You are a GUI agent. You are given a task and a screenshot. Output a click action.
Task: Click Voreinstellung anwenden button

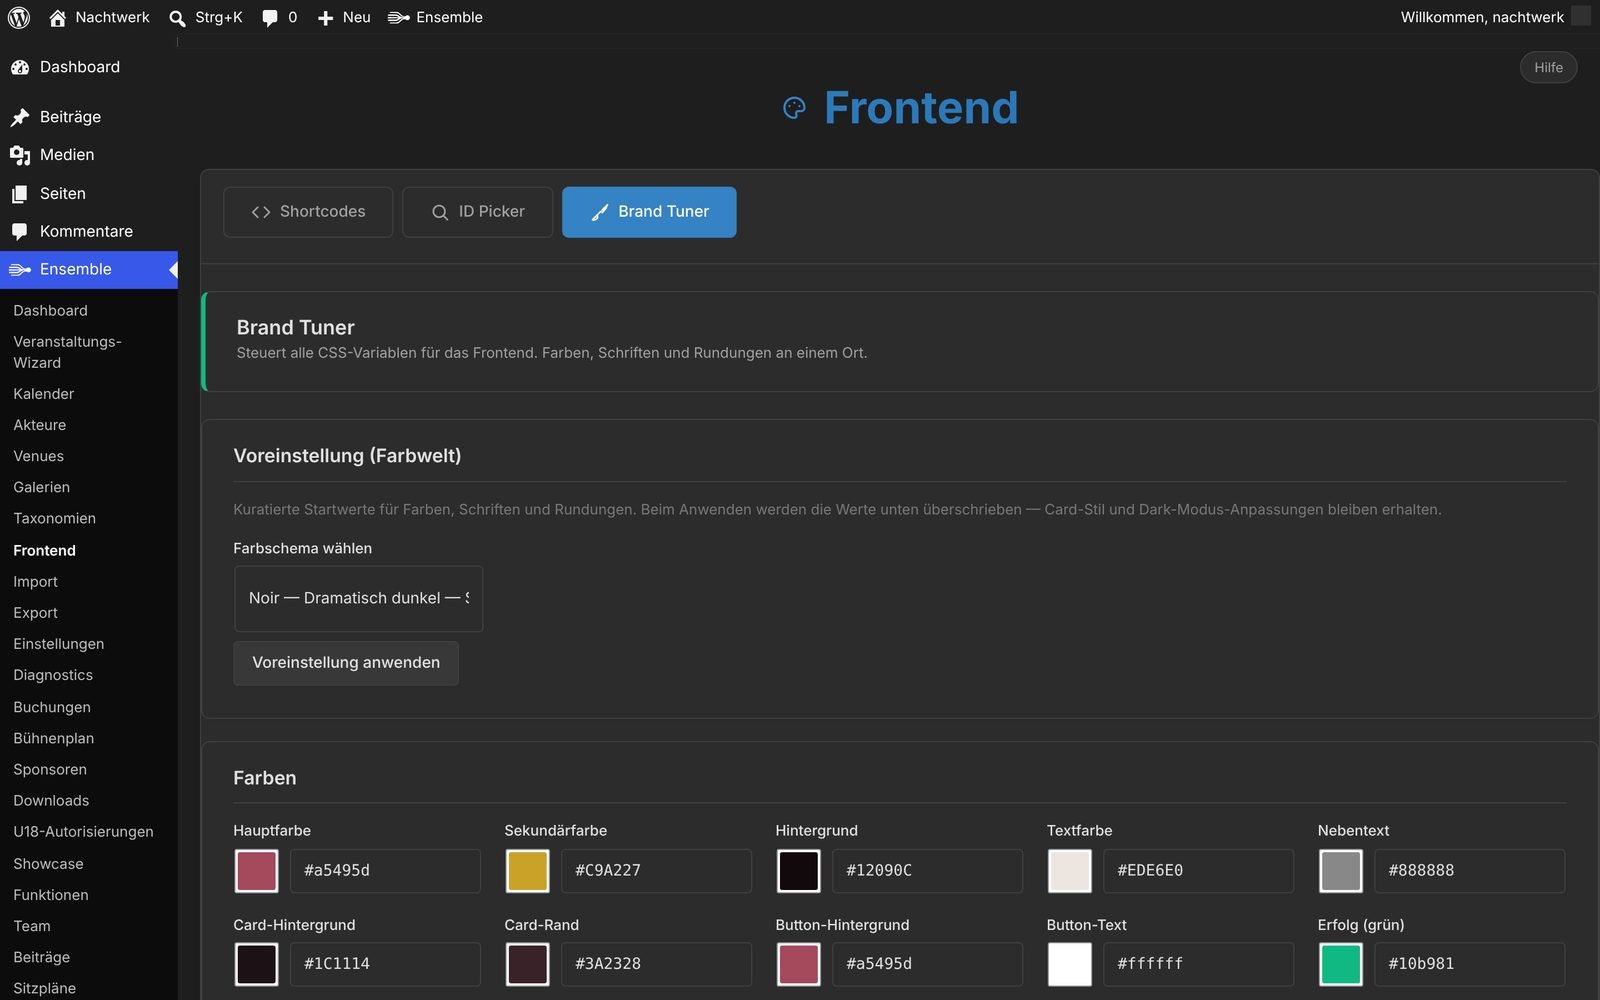coord(346,663)
